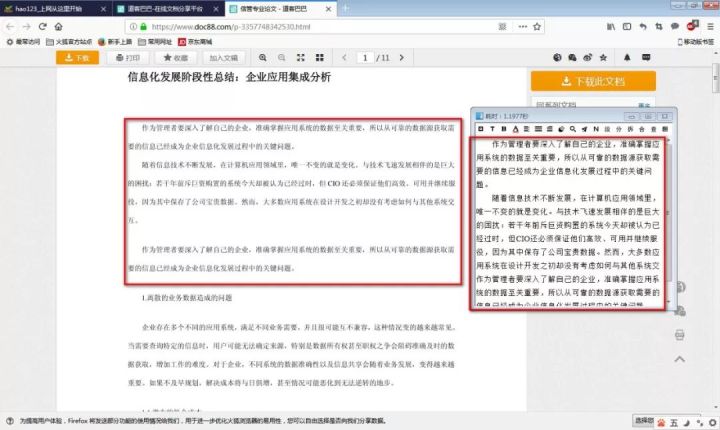Bookmark this page with star icon
720x430 pixels.
537,27
